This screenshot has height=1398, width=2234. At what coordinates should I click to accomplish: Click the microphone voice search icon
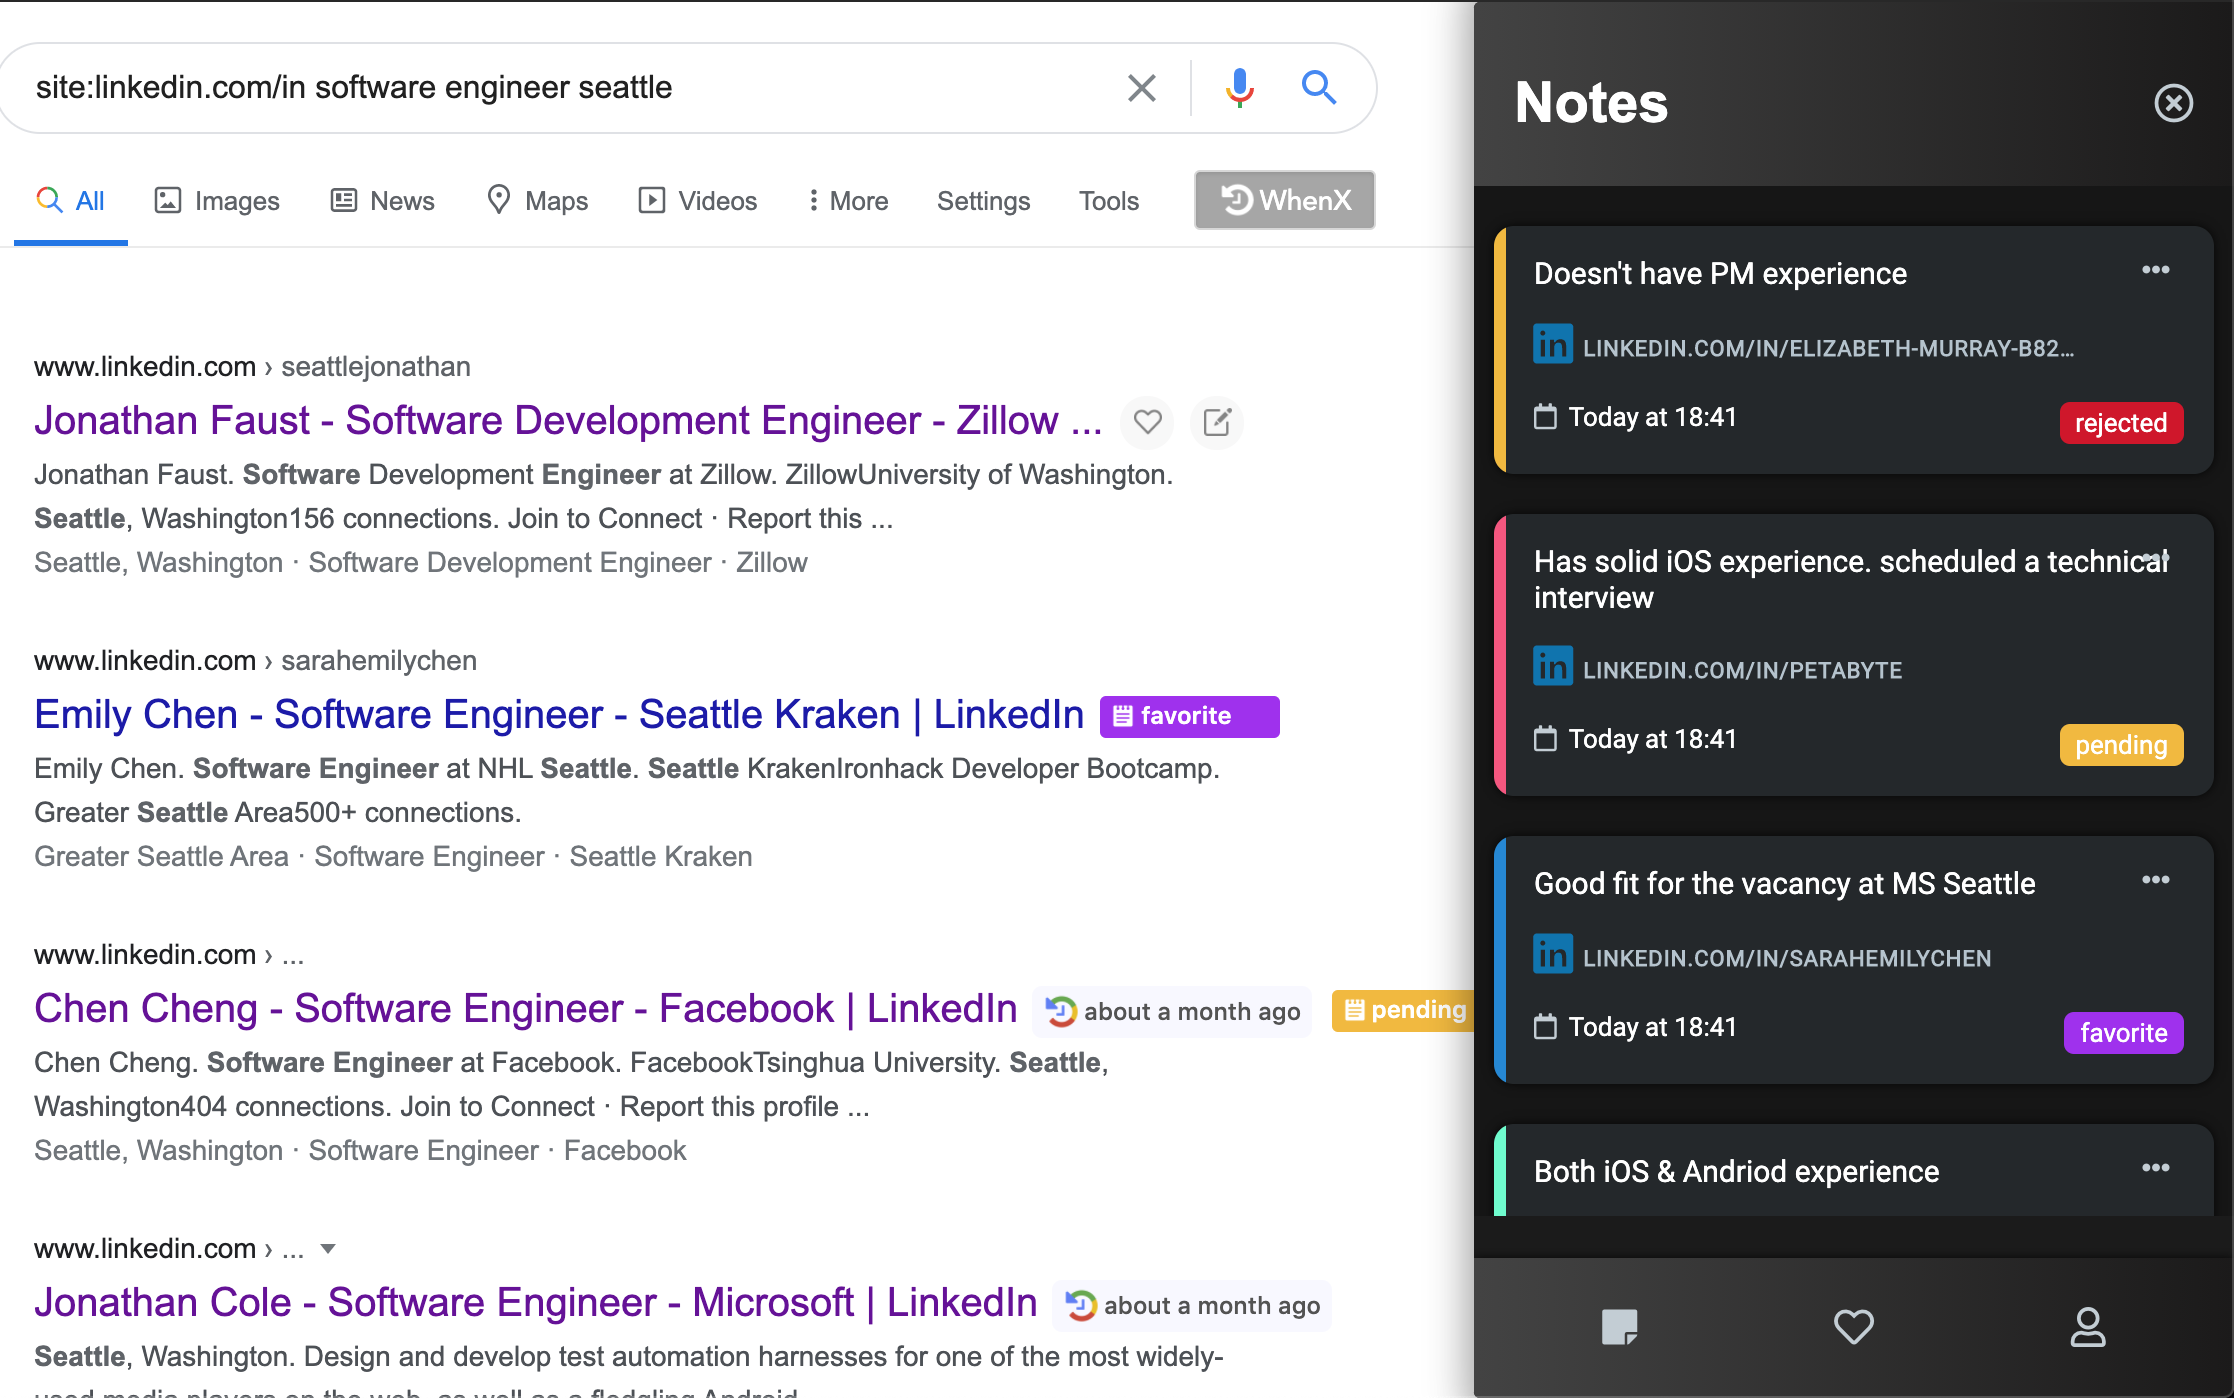pos(1239,88)
